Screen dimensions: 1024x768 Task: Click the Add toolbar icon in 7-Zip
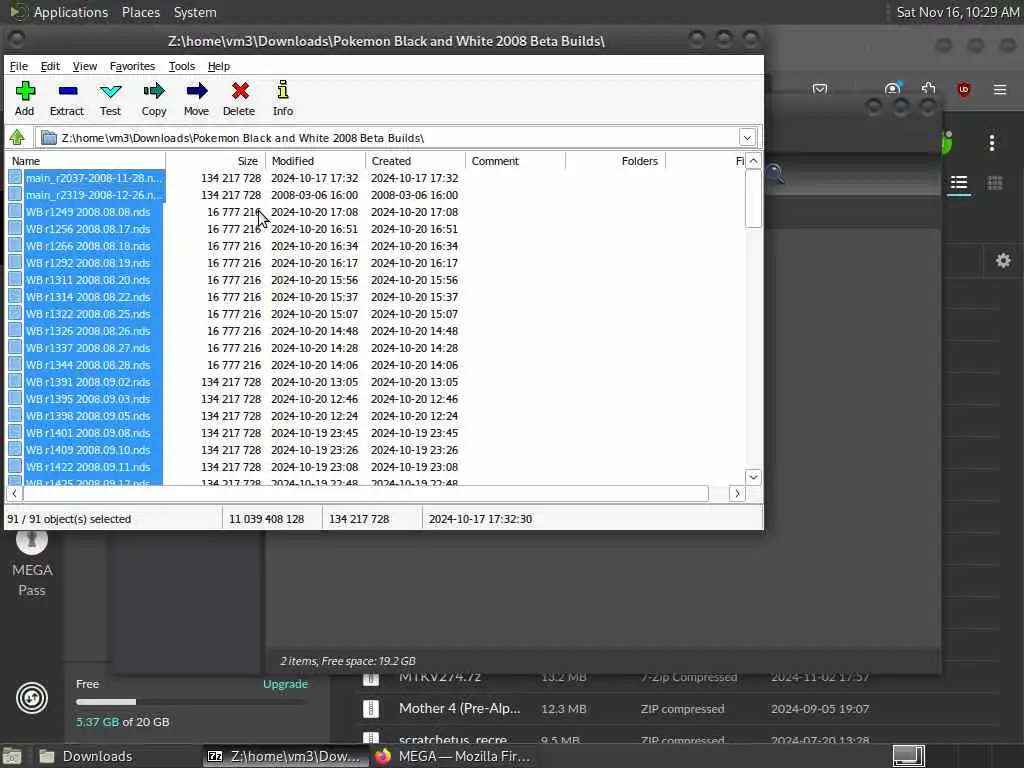[x=25, y=98]
